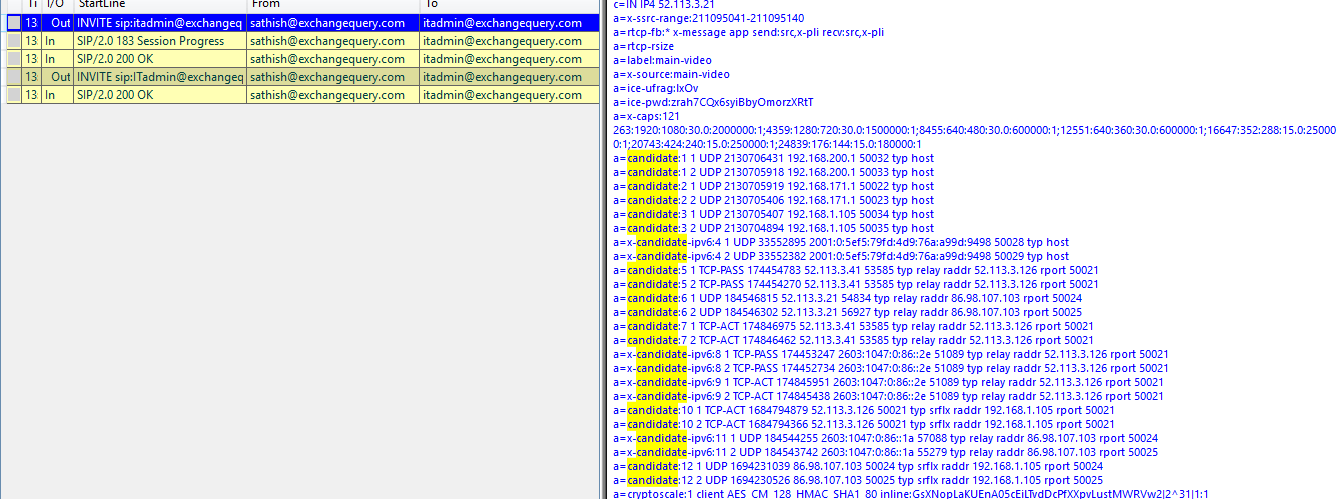The width and height of the screenshot is (1340, 499).
Task: Click the a=x-ssrc-range:211095041-211095140 line
Action: point(708,18)
